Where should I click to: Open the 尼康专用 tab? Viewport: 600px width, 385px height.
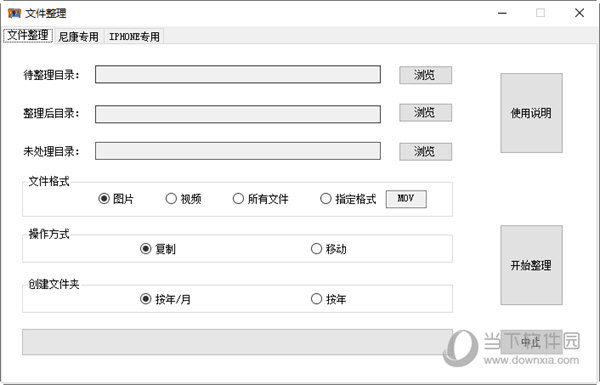pyautogui.click(x=78, y=36)
